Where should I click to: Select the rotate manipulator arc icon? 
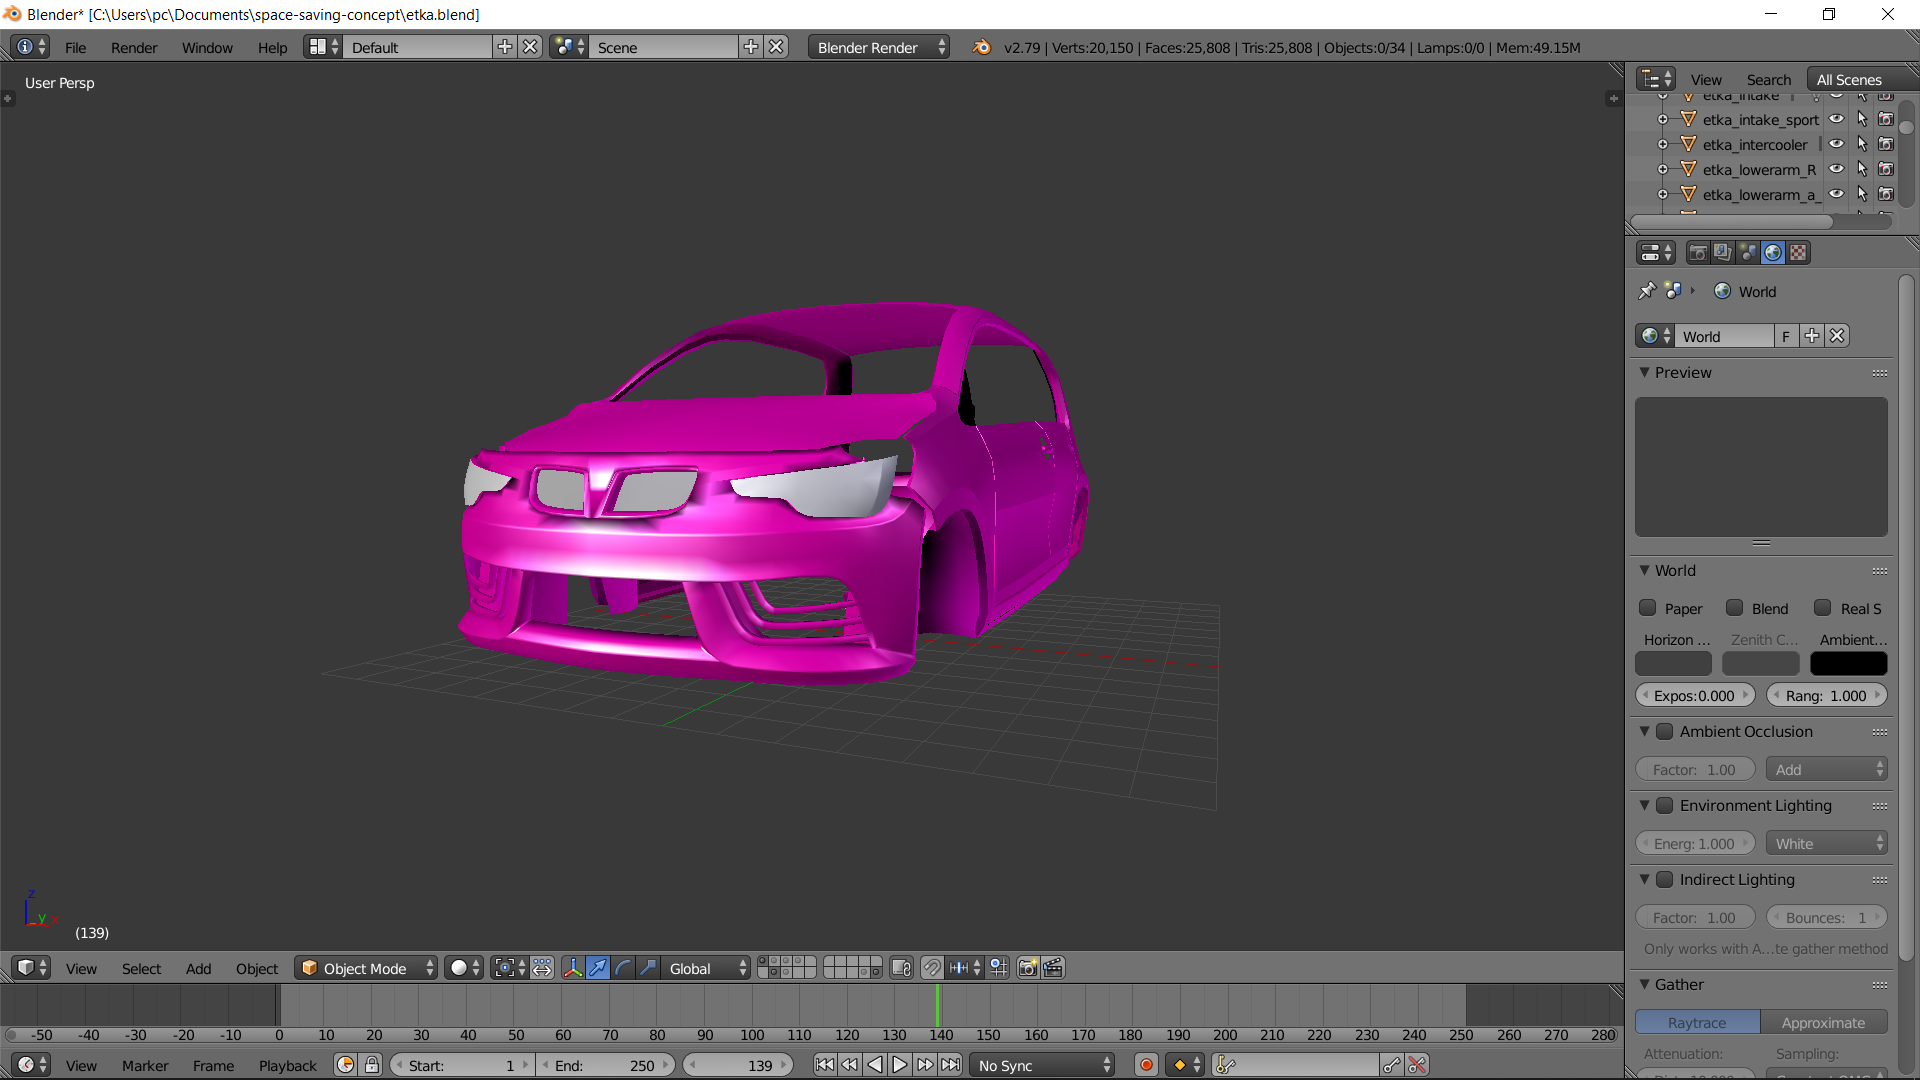[x=623, y=968]
